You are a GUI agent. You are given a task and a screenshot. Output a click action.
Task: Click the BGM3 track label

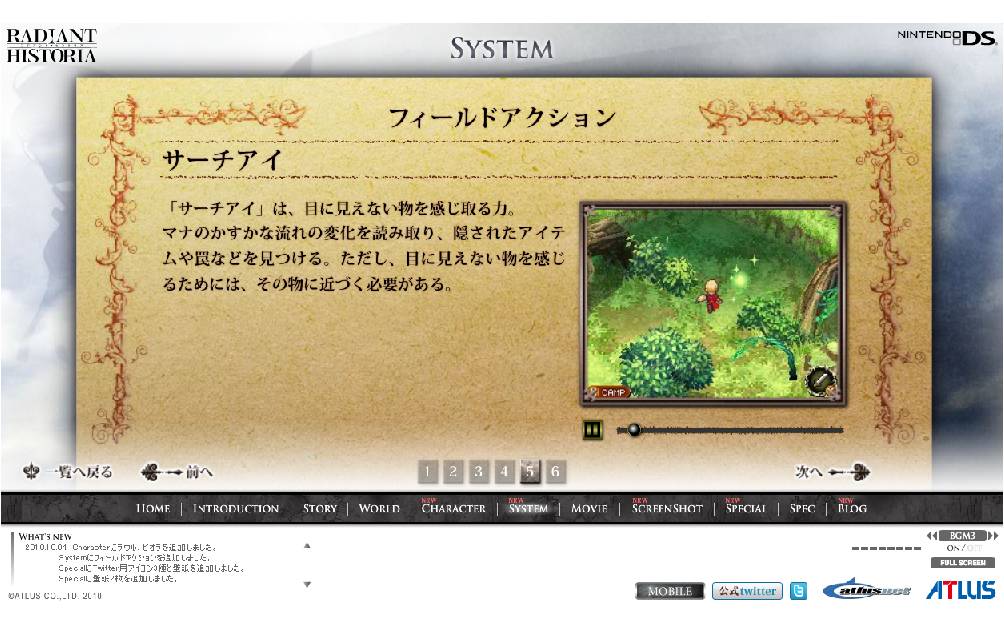point(962,536)
